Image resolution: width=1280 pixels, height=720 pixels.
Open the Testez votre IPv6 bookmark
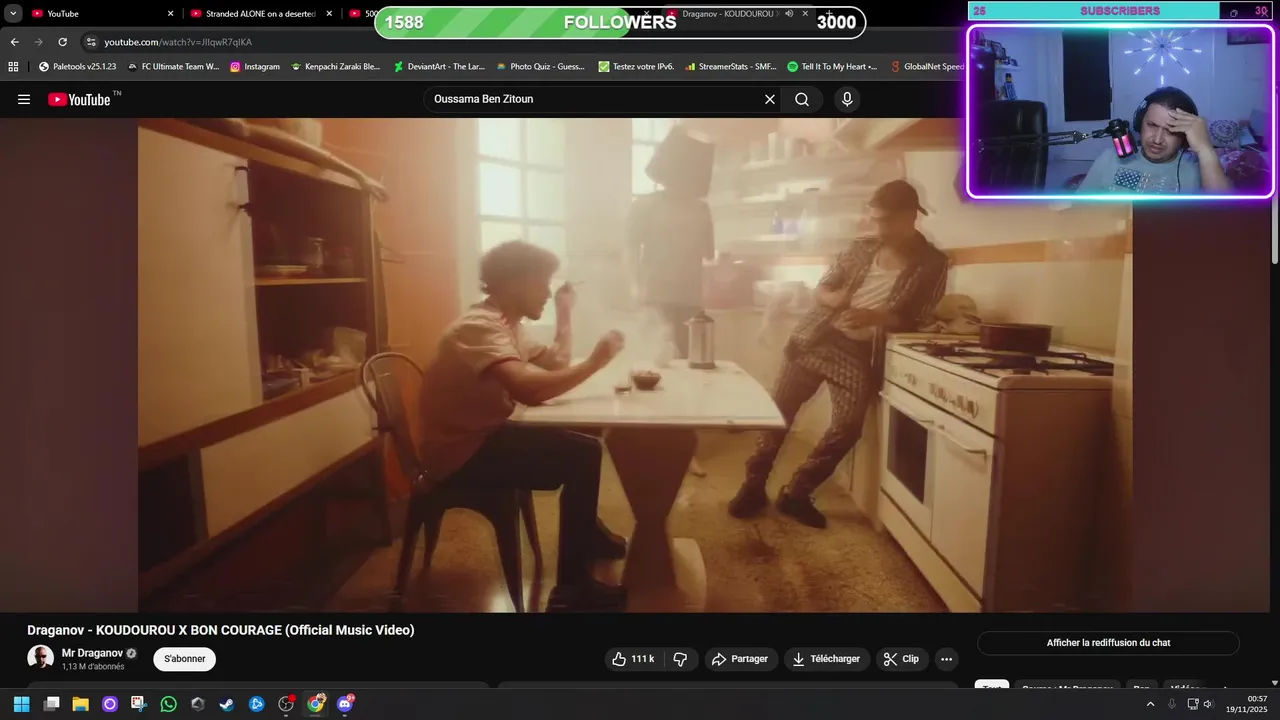pos(636,67)
